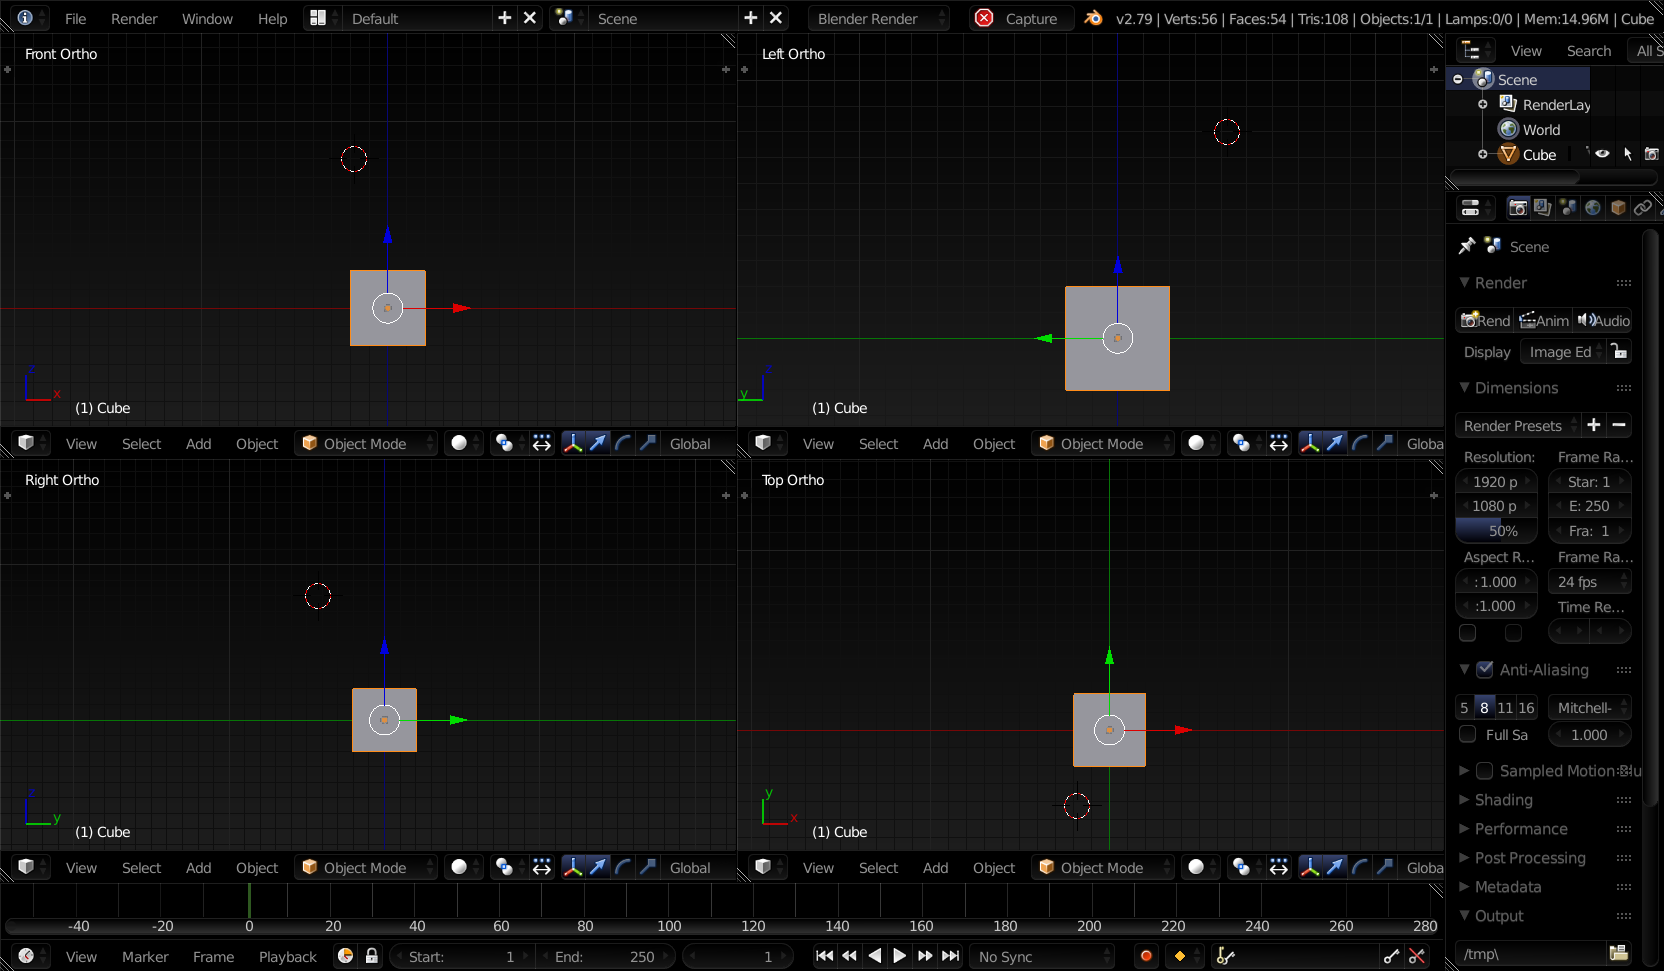
Task: Click the Anim render button
Action: [1544, 320]
